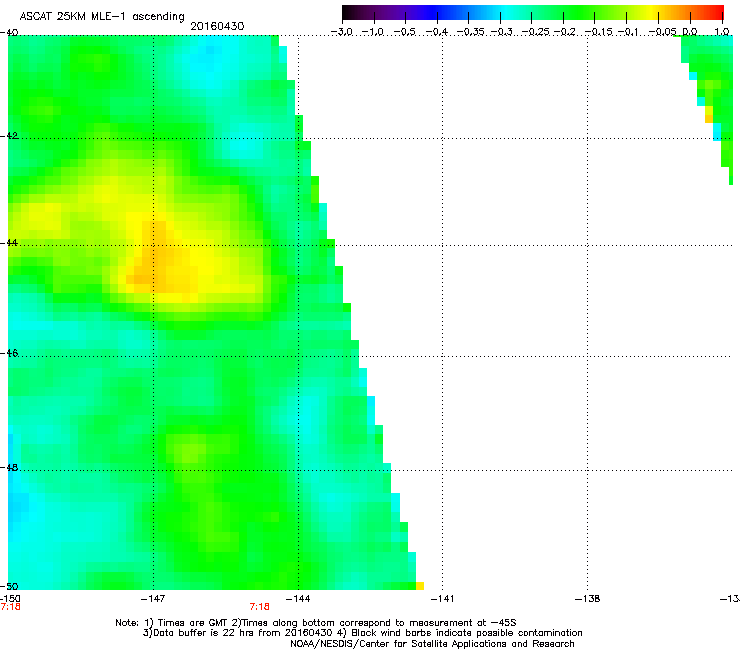This screenshot has height=650, width=740.
Task: Click the red 7:18 time under -150
Action: pyautogui.click(x=10, y=607)
